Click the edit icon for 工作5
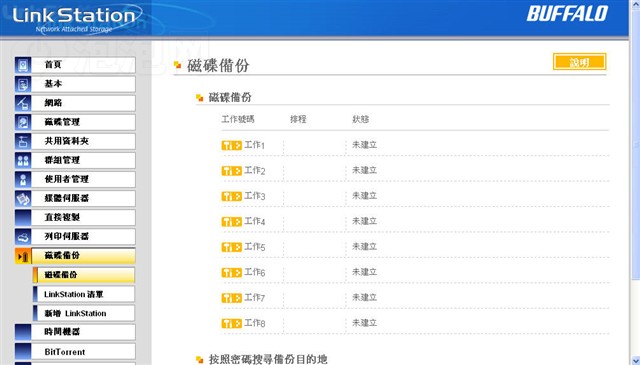640x365 pixels. [231, 247]
